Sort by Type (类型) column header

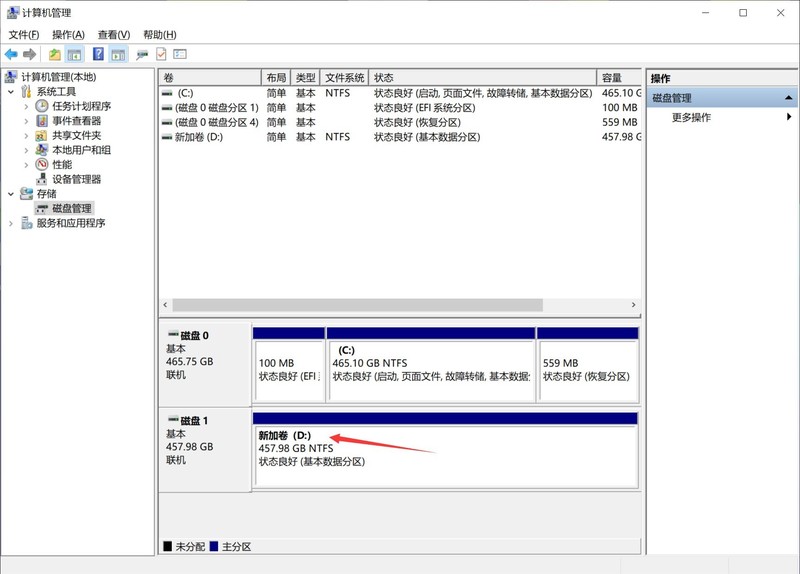306,78
